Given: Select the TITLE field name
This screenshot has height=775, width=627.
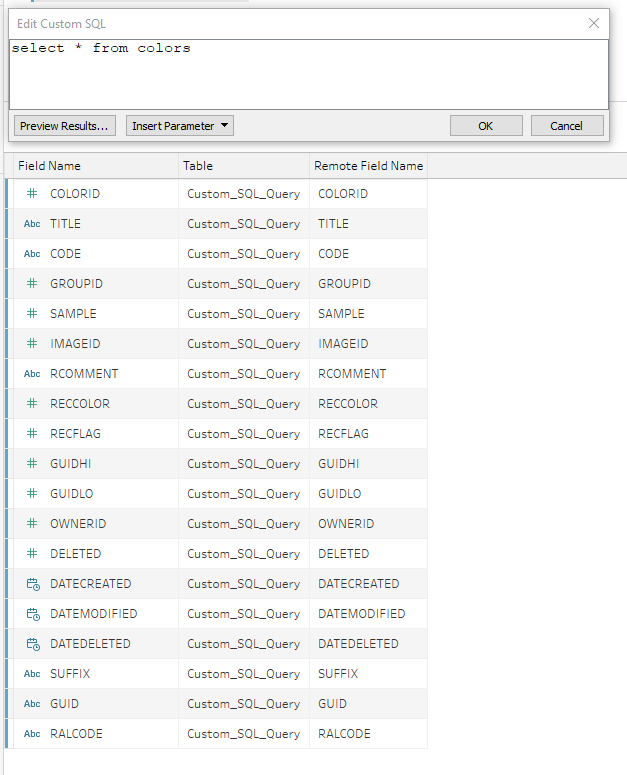Looking at the screenshot, I should point(65,224).
